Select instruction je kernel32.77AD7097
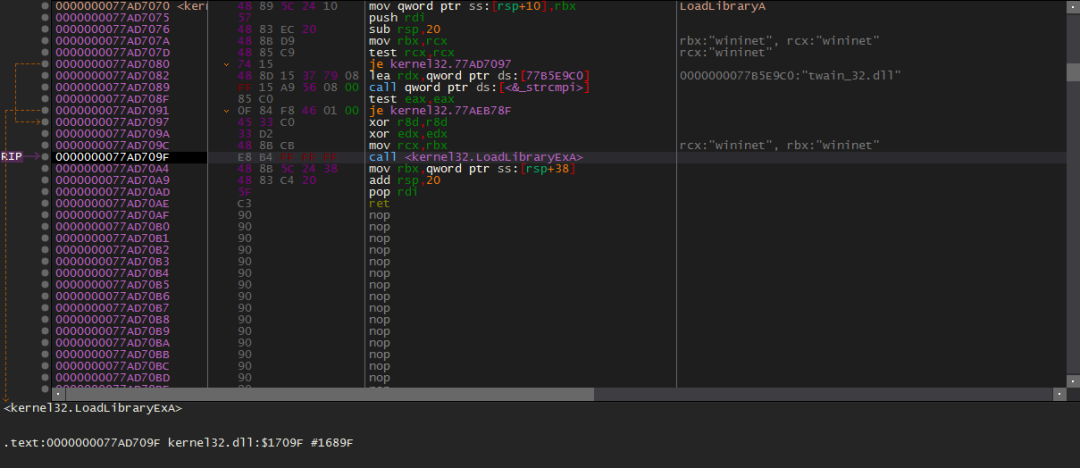Viewport: 1080px width, 468px height. click(x=440, y=64)
